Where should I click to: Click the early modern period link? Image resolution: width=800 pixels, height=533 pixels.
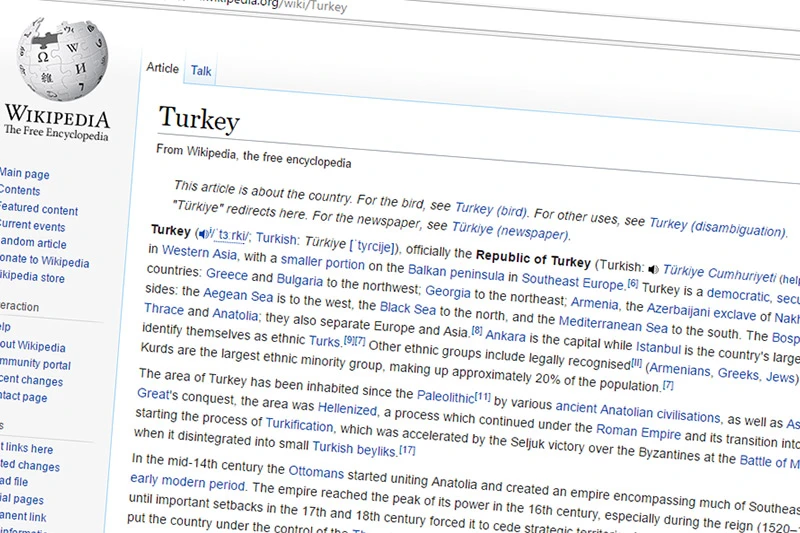pyautogui.click(x=187, y=481)
